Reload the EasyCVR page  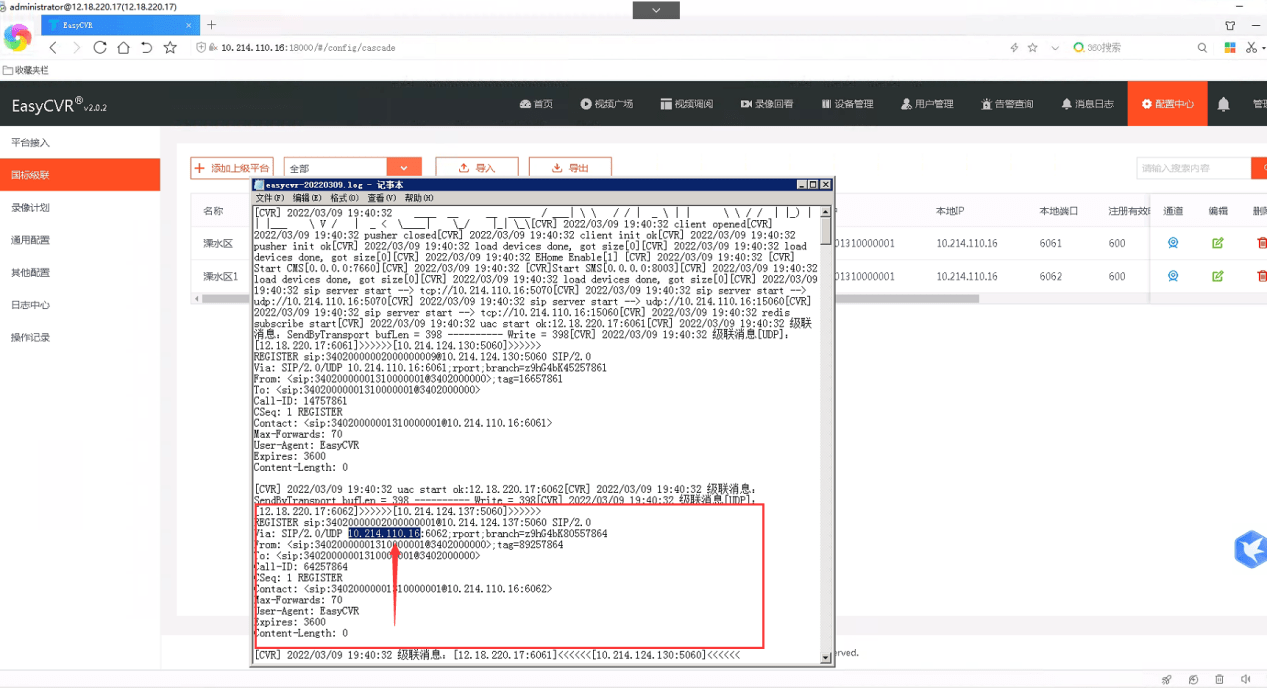[x=100, y=47]
